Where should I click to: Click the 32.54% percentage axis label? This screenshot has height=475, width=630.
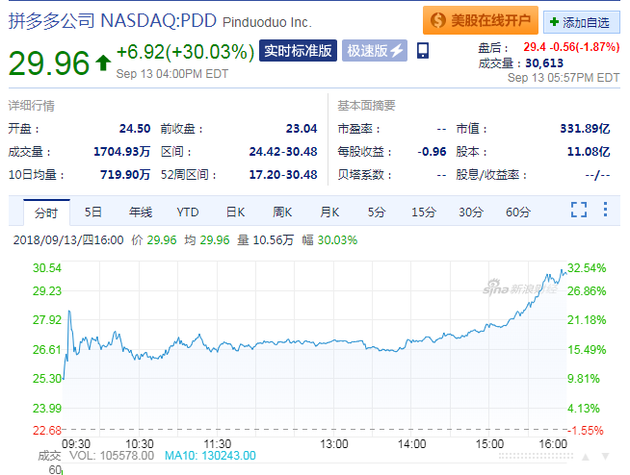point(587,268)
